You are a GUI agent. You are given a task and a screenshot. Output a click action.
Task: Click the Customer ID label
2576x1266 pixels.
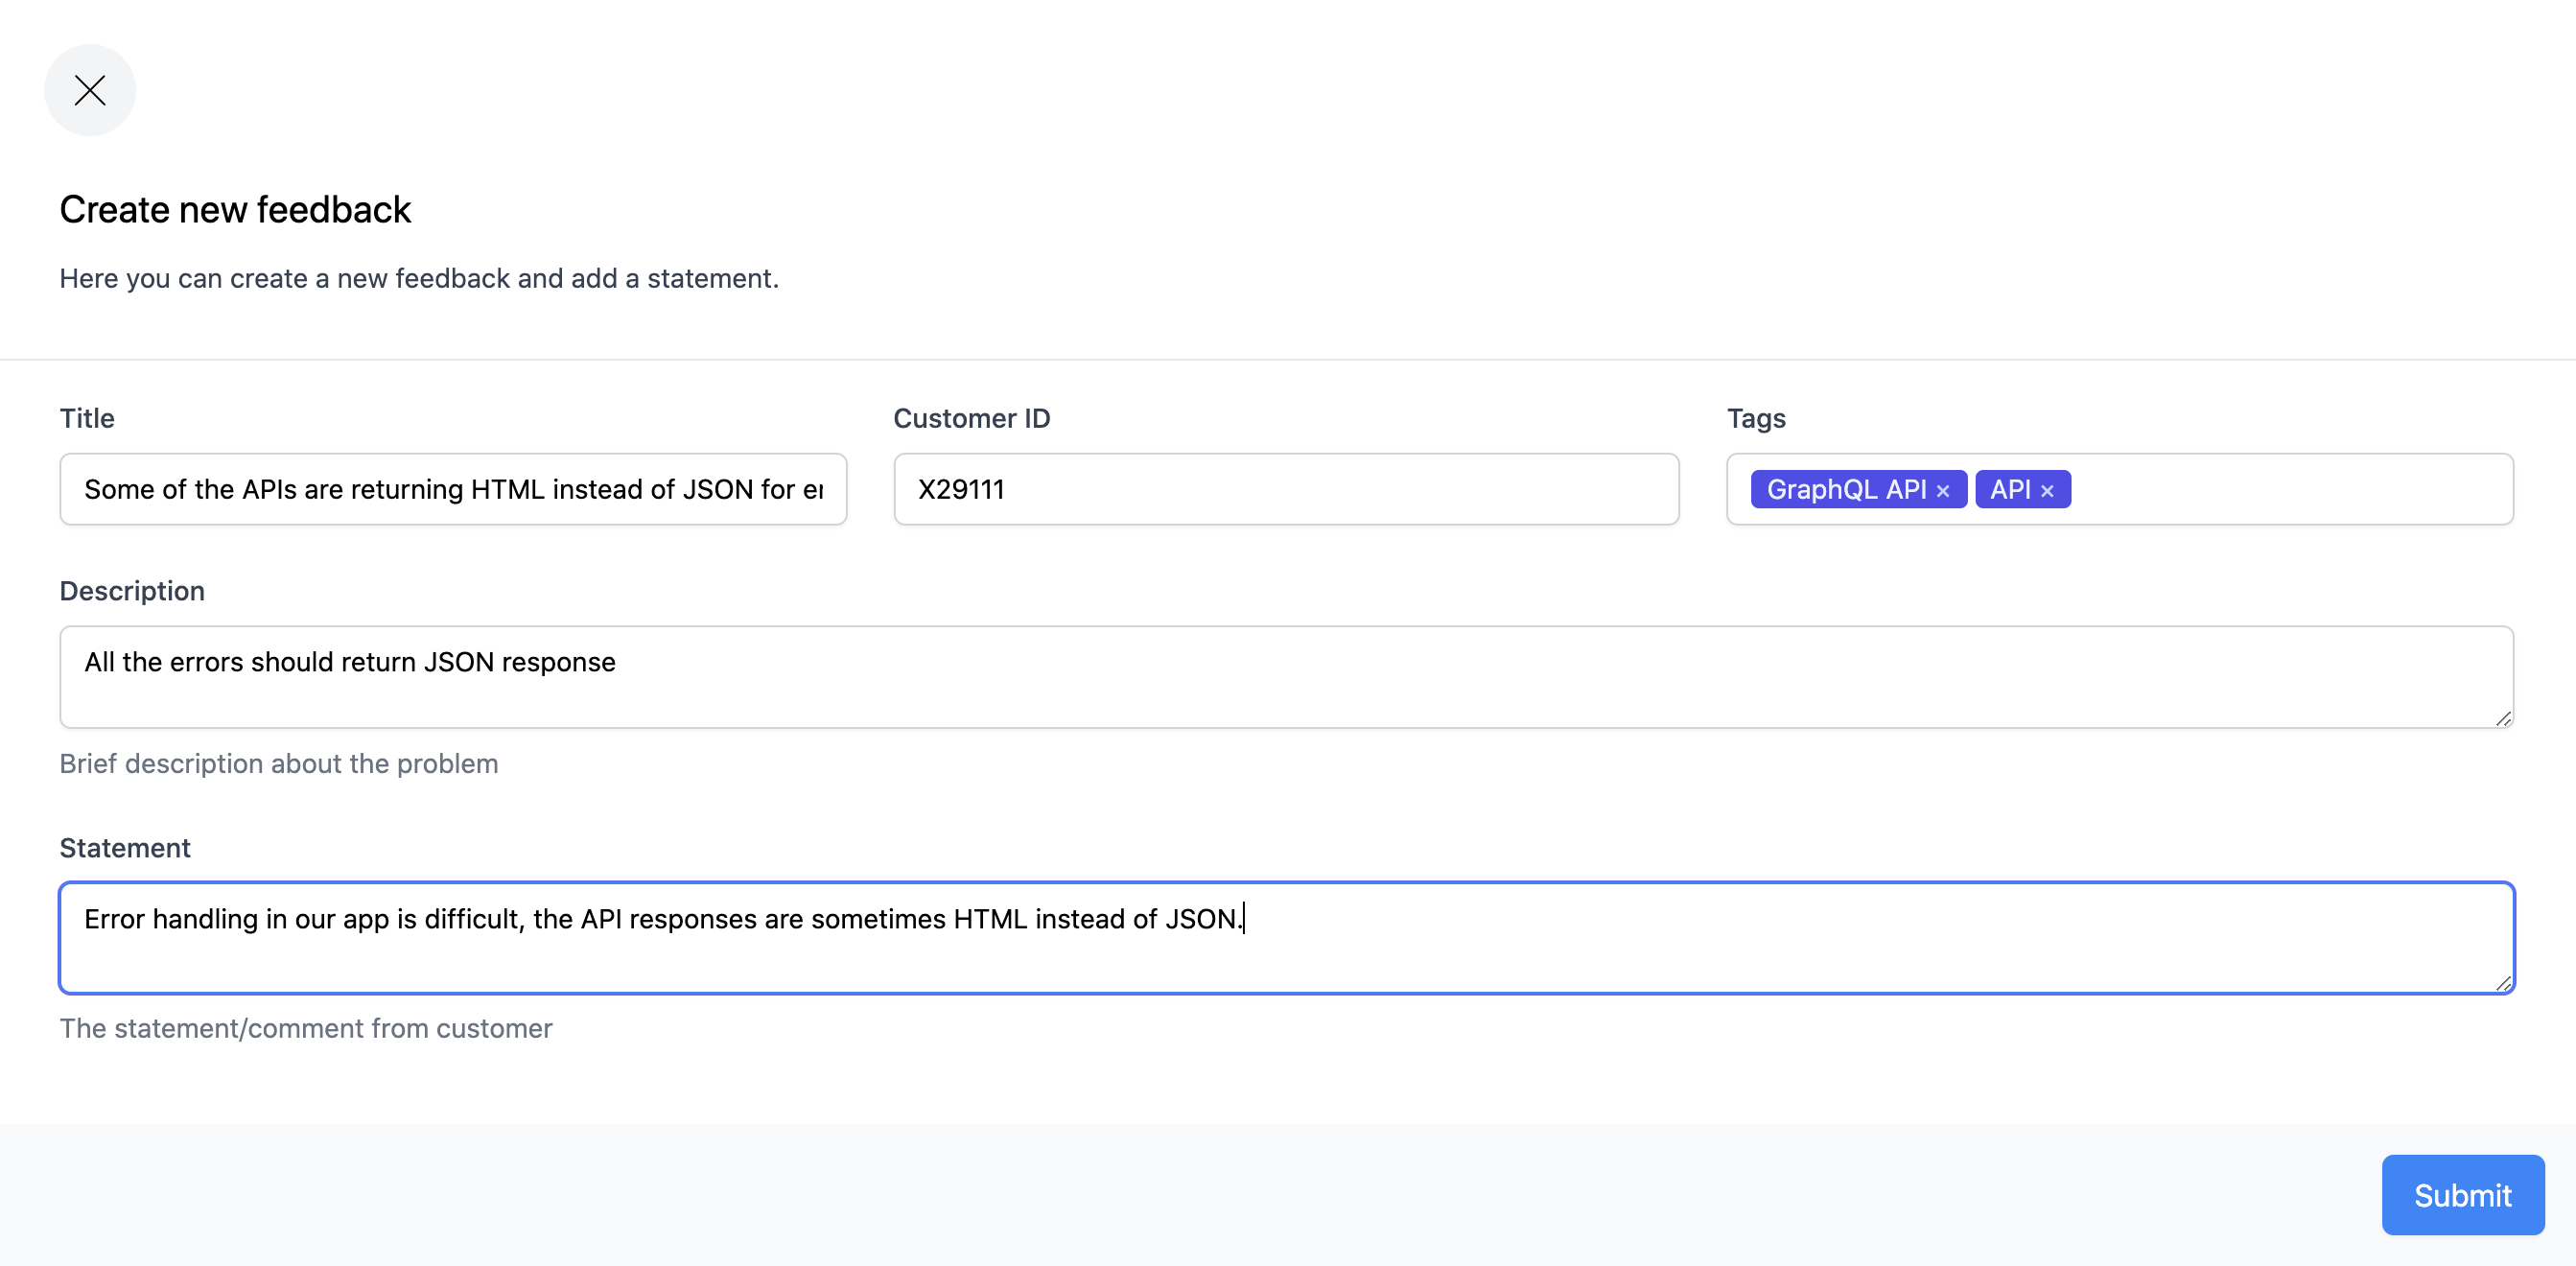tap(971, 418)
